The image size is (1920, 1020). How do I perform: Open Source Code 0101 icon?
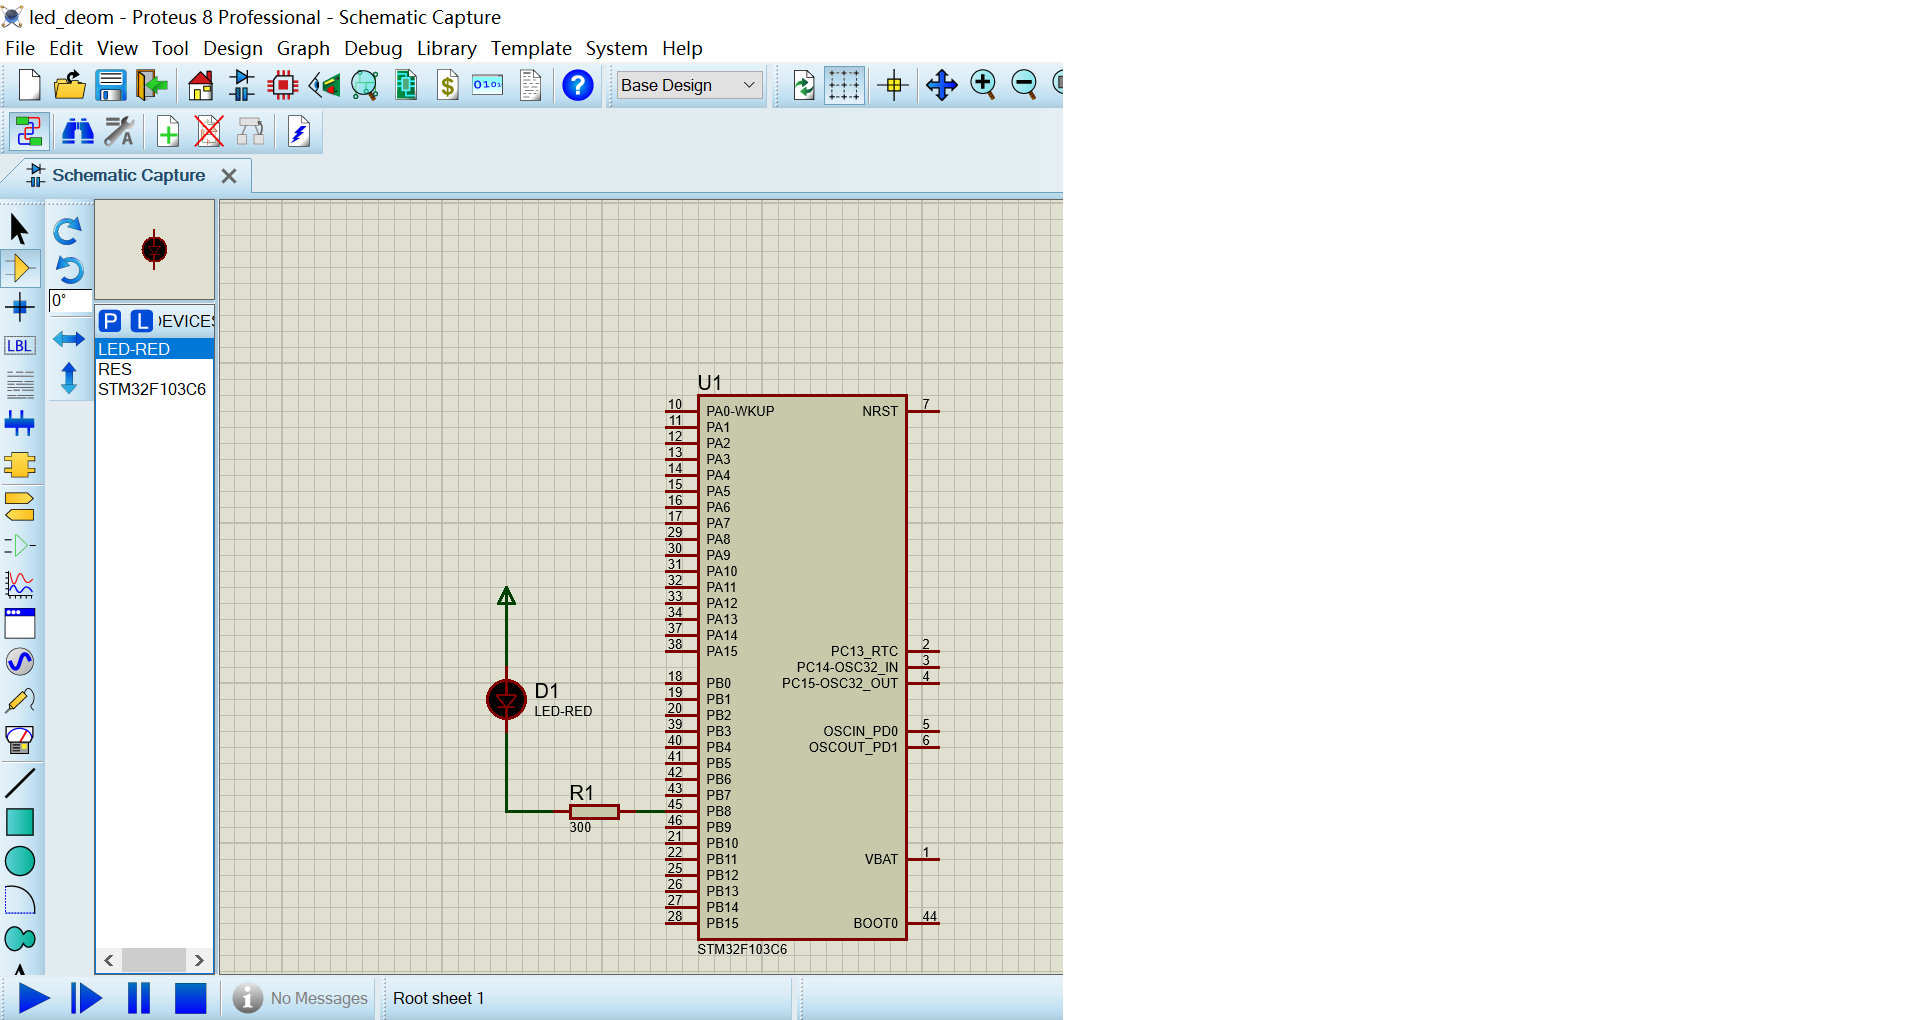(x=488, y=85)
